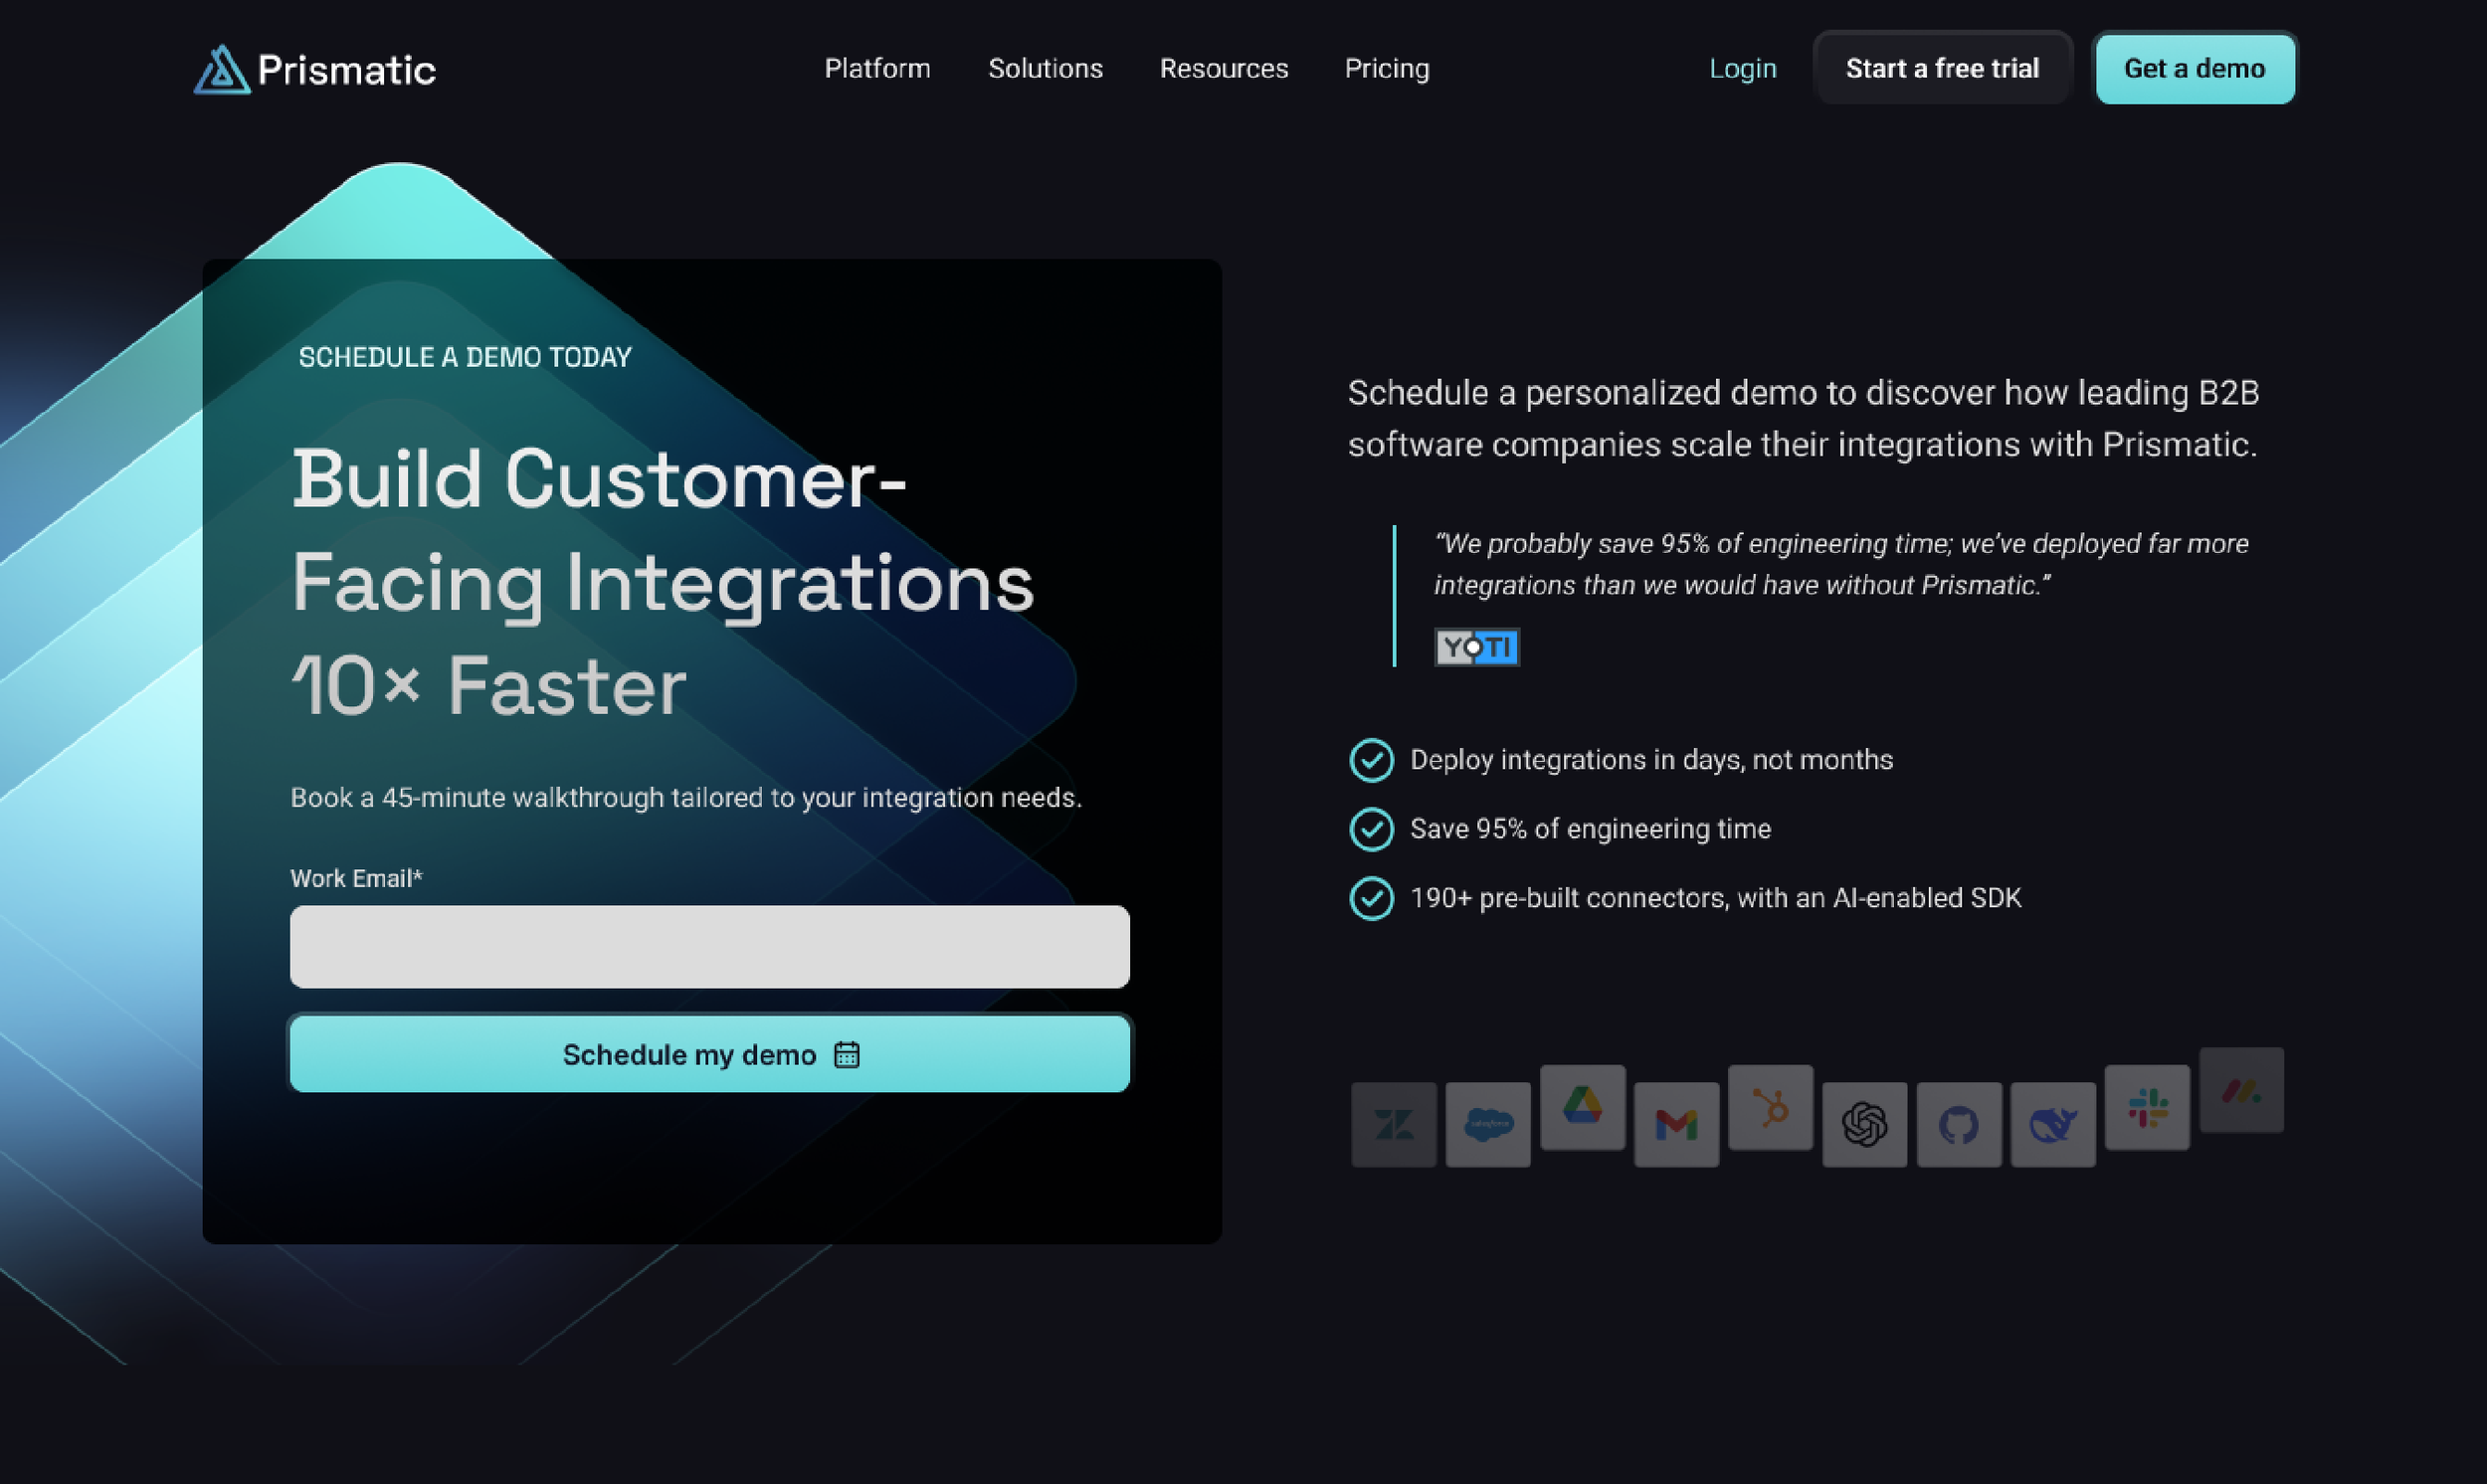Click the checkmark beside 'Save 95% of engineering time'
This screenshot has width=2487, height=1484.
click(x=1372, y=829)
